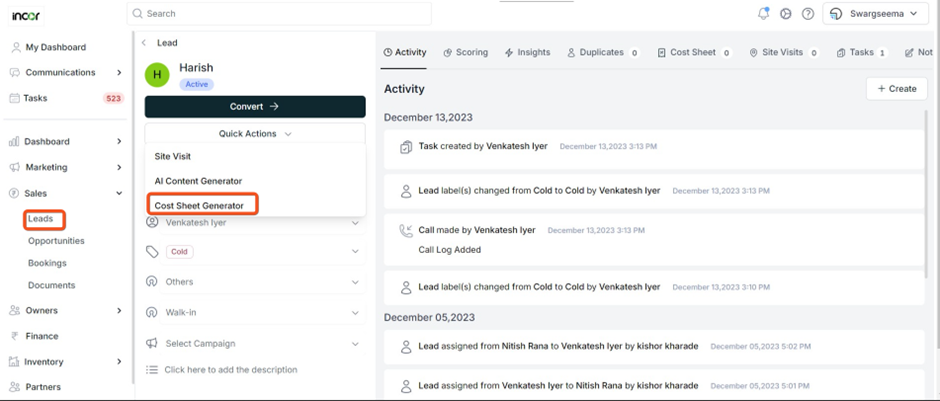Click the megaphone icon beside Select Campaign
This screenshot has width=940, height=401.
[152, 343]
